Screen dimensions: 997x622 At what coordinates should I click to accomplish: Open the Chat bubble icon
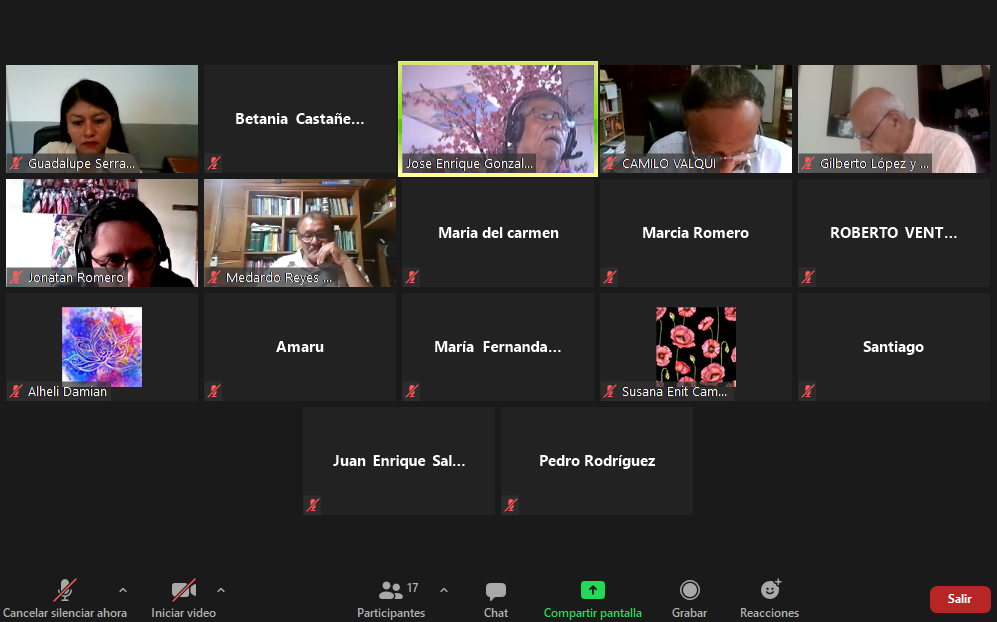[x=496, y=590]
